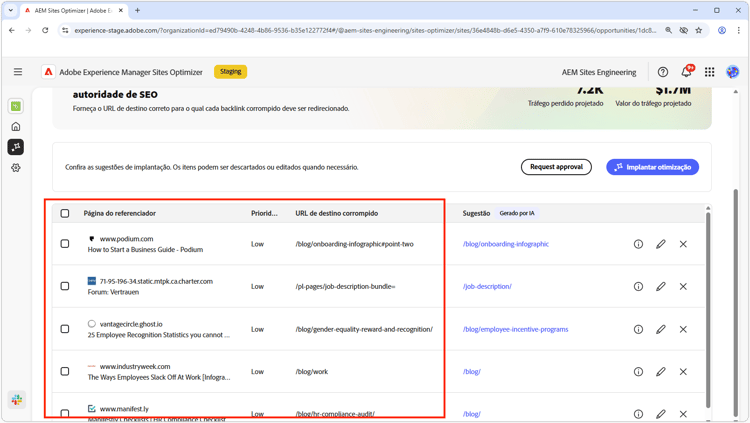Dismiss the vantagecircle.ghost.io suggestion
Screen dimensions: 750x423
683,329
